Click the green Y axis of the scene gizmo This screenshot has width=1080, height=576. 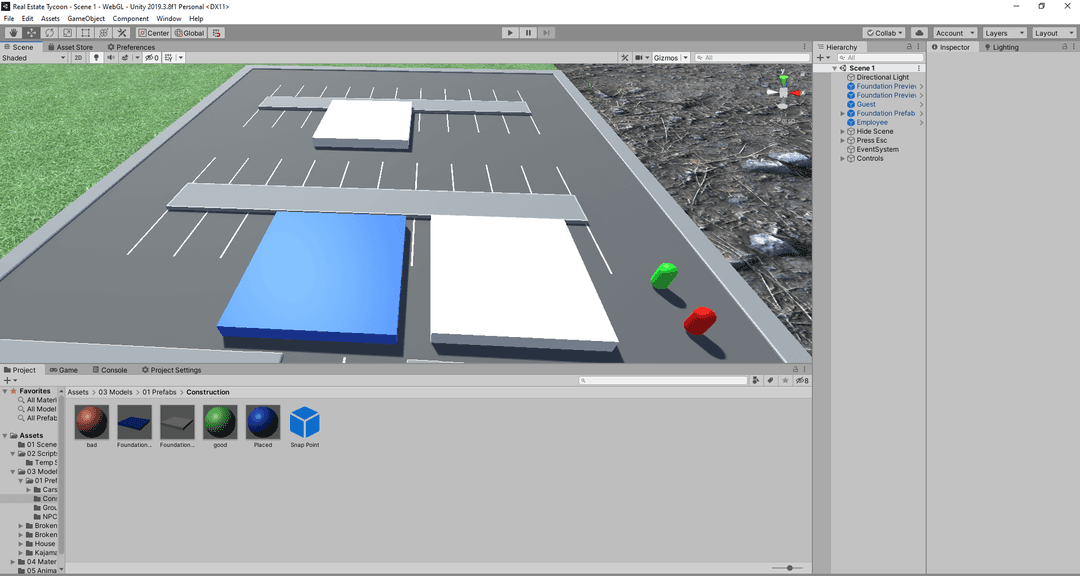coord(784,79)
